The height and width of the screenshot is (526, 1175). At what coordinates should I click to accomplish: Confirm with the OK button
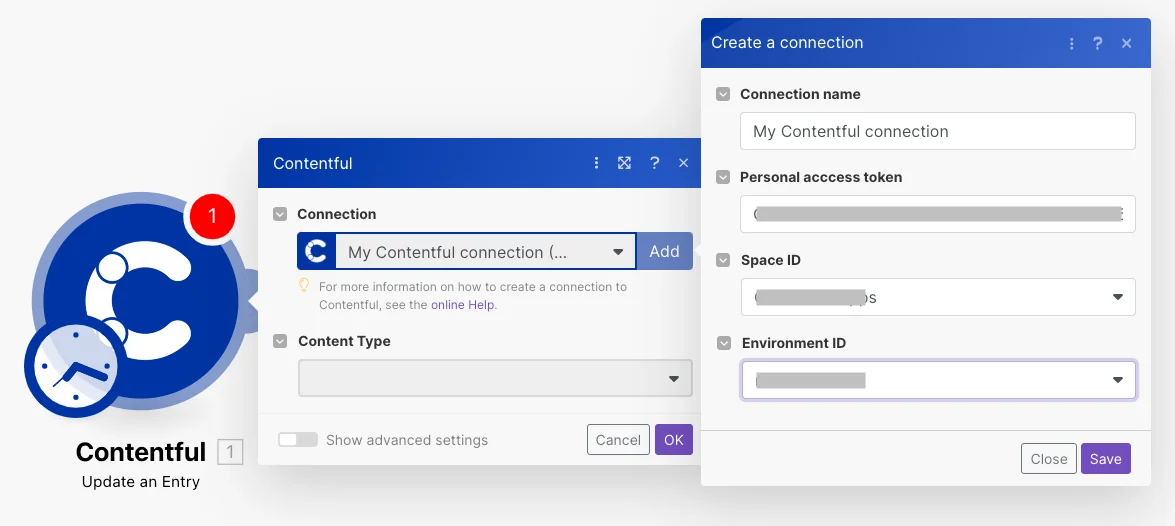pos(674,440)
